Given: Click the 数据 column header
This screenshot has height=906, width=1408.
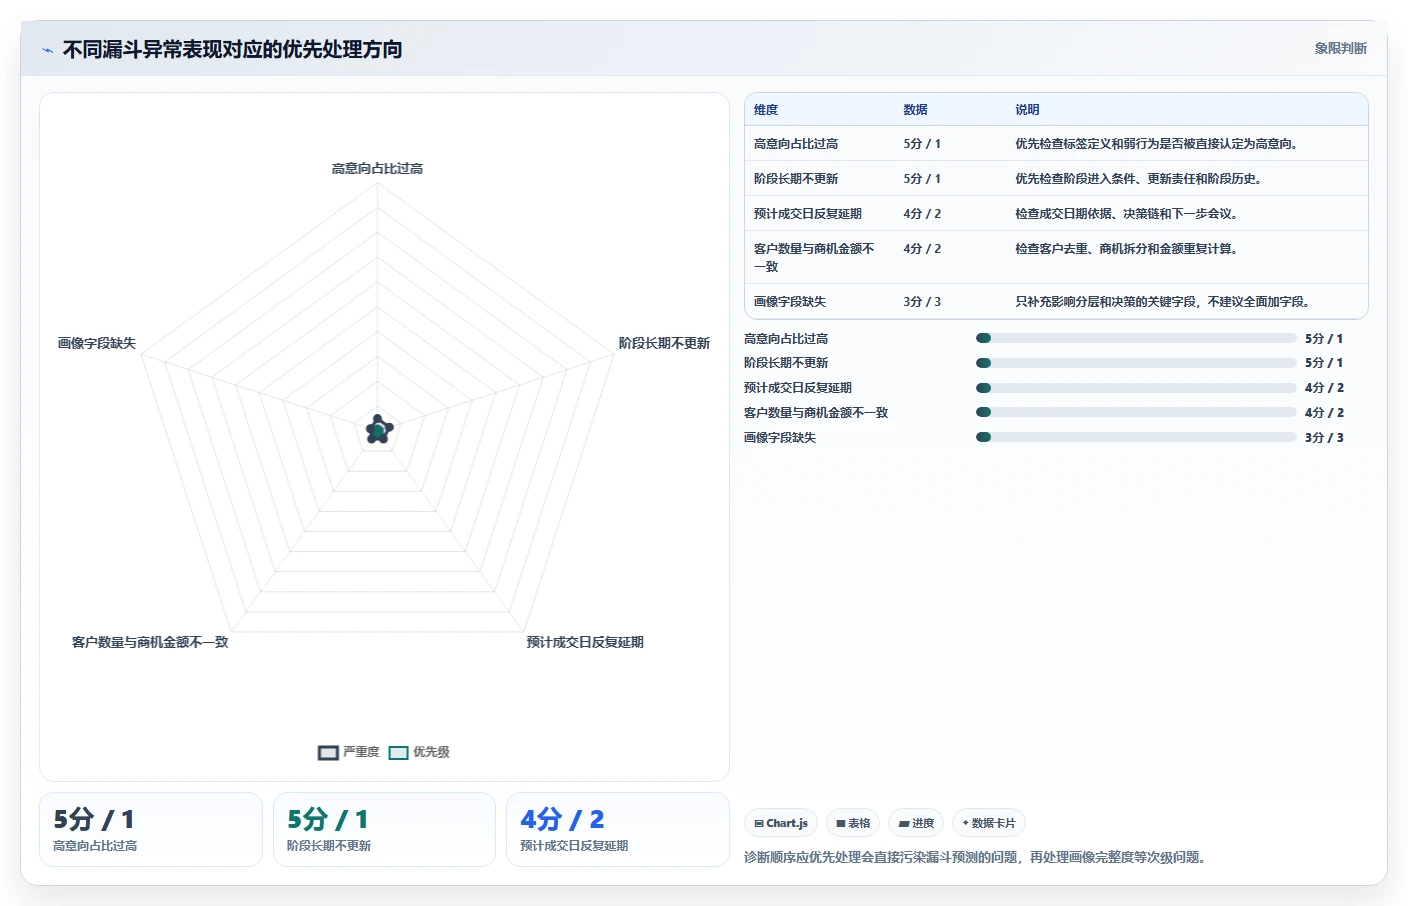Looking at the screenshot, I should (x=915, y=110).
